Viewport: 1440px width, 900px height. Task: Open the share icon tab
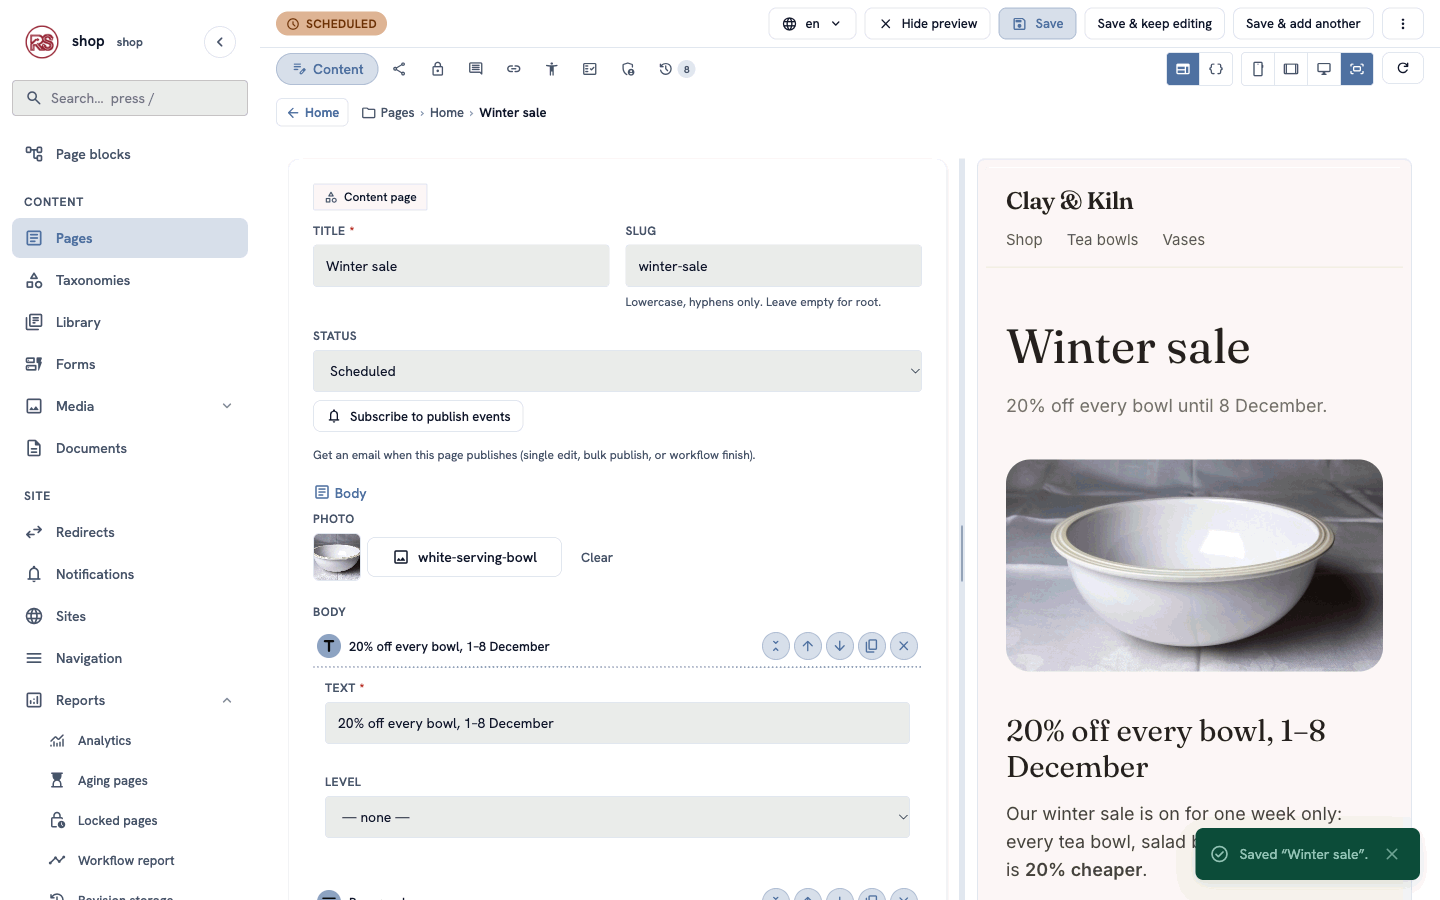point(399,69)
